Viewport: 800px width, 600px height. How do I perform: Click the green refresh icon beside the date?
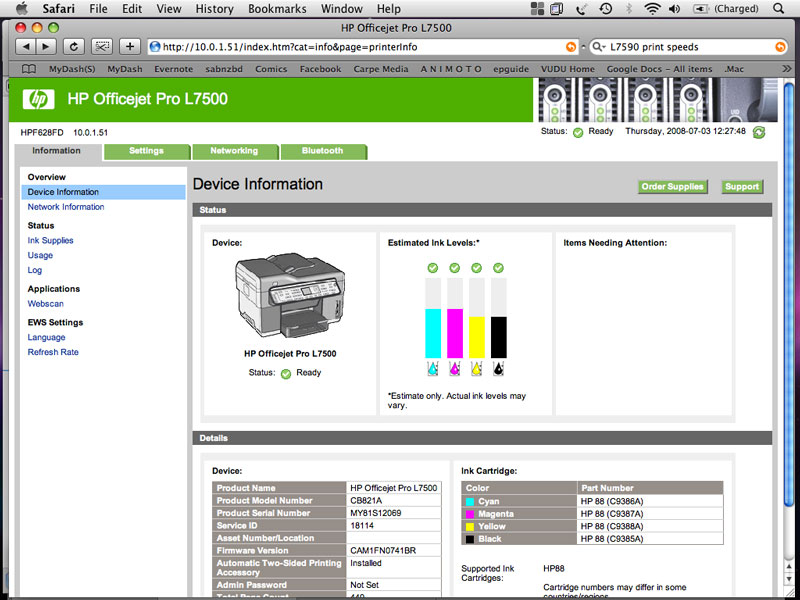tap(759, 132)
